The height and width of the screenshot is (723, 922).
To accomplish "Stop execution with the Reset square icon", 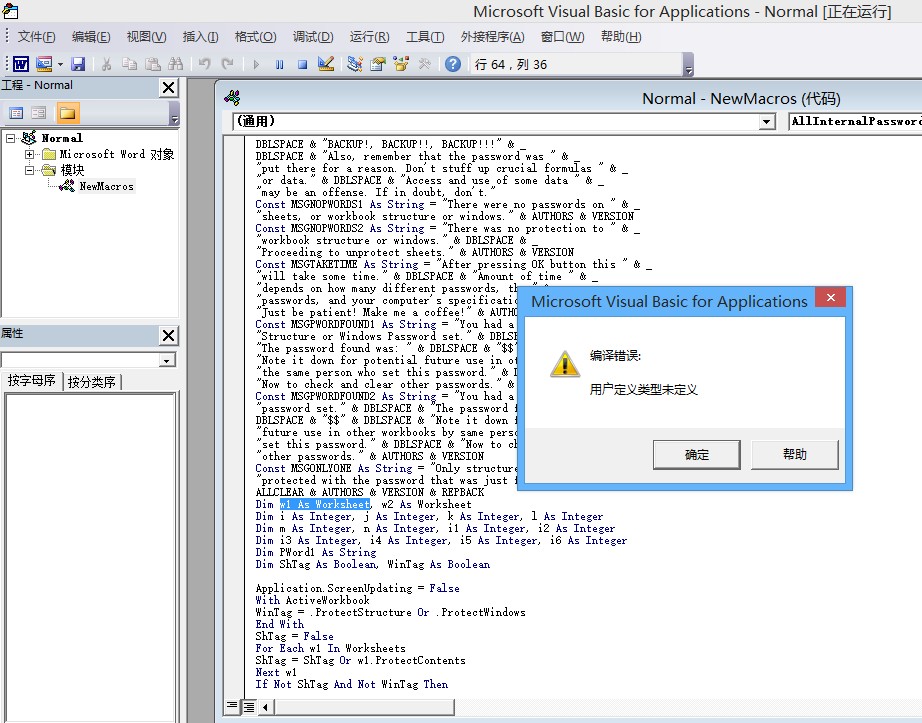I will [x=302, y=63].
